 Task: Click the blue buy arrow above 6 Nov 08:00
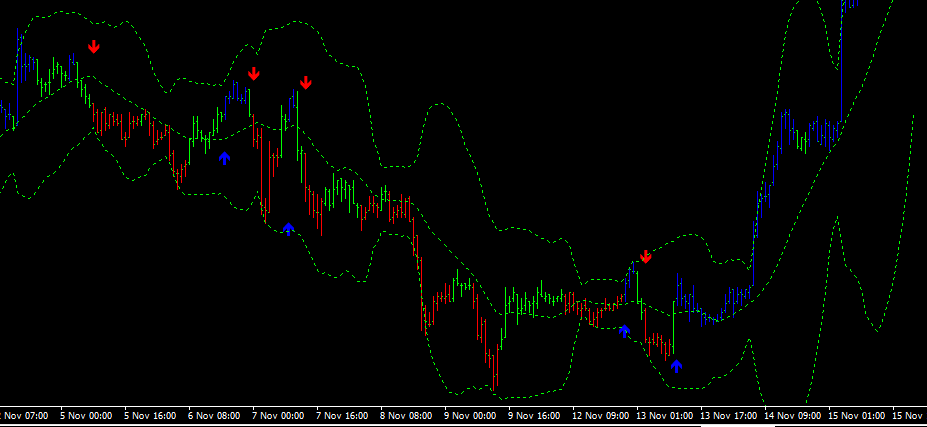click(224, 157)
